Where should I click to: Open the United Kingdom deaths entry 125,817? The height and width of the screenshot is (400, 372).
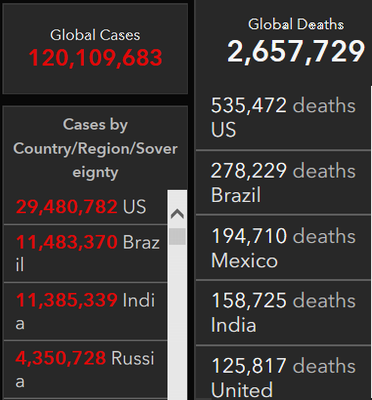[x=283, y=373]
